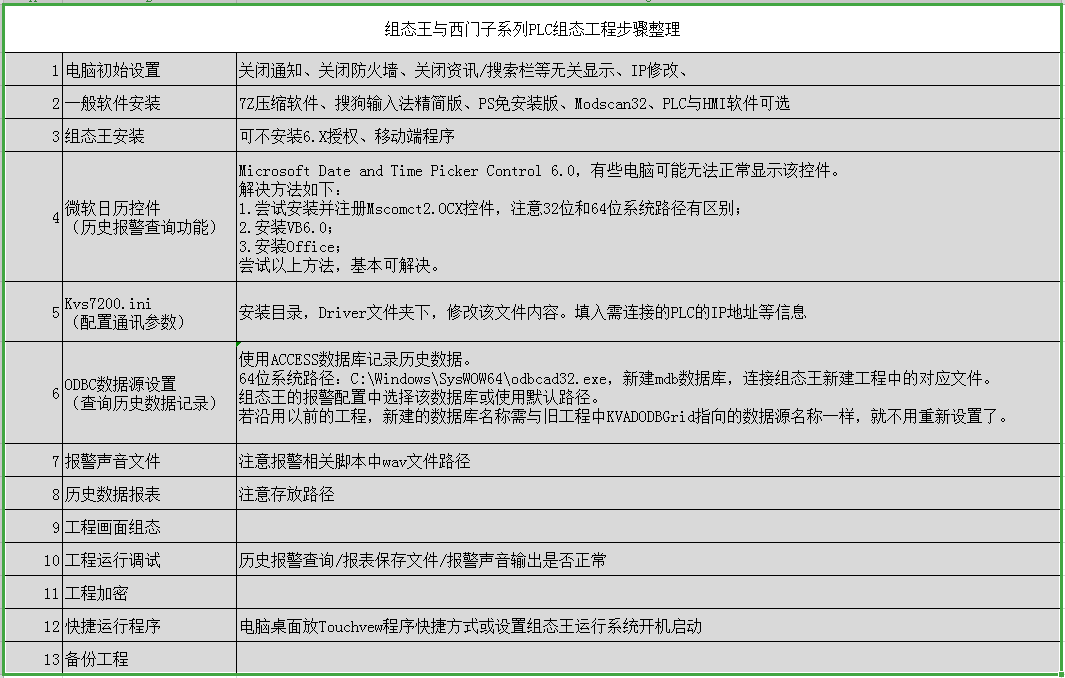Select the Kvs7200.ini step cell
Image resolution: width=1065 pixels, height=678 pixels.
[148, 311]
